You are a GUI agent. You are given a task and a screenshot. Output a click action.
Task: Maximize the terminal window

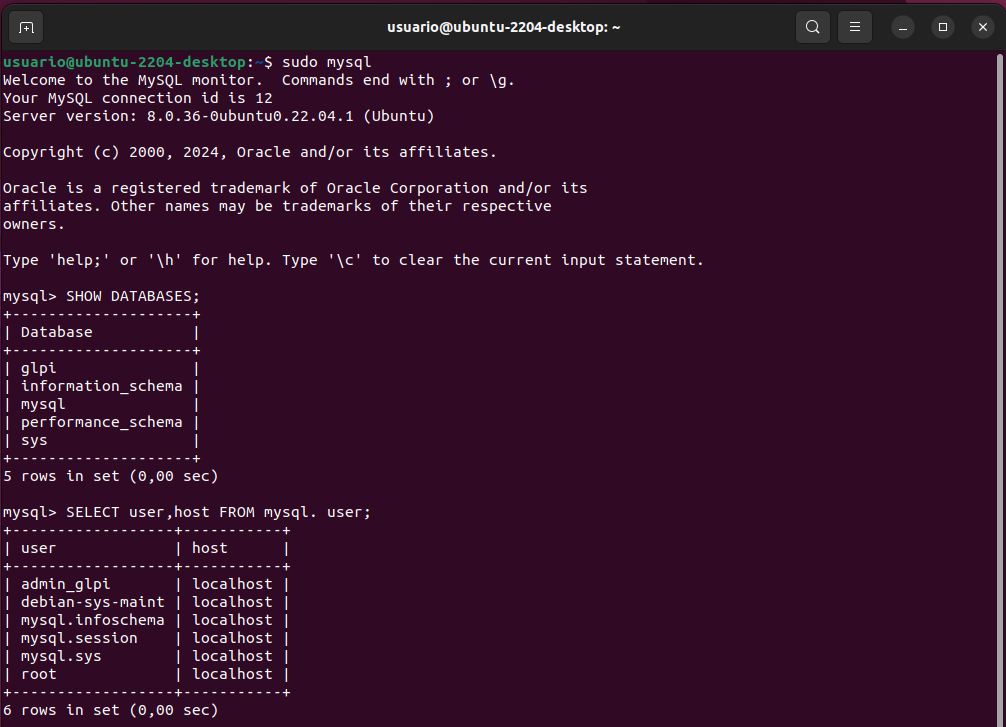coord(941,27)
